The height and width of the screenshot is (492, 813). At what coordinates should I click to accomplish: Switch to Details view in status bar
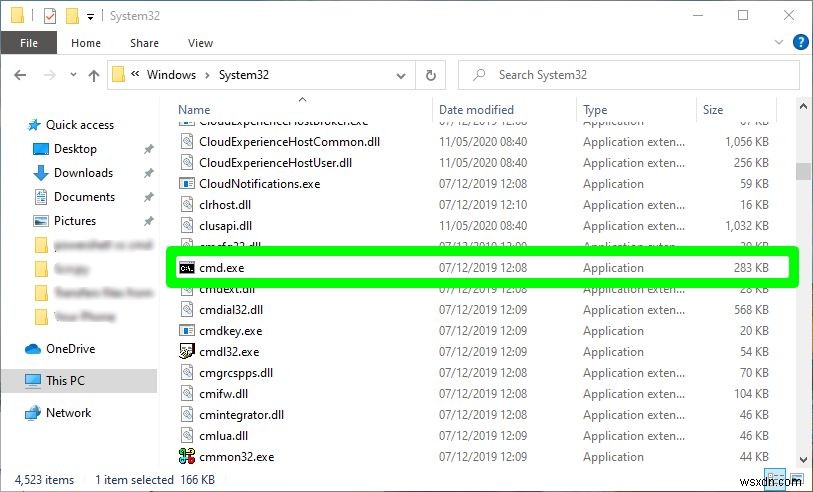click(x=776, y=479)
